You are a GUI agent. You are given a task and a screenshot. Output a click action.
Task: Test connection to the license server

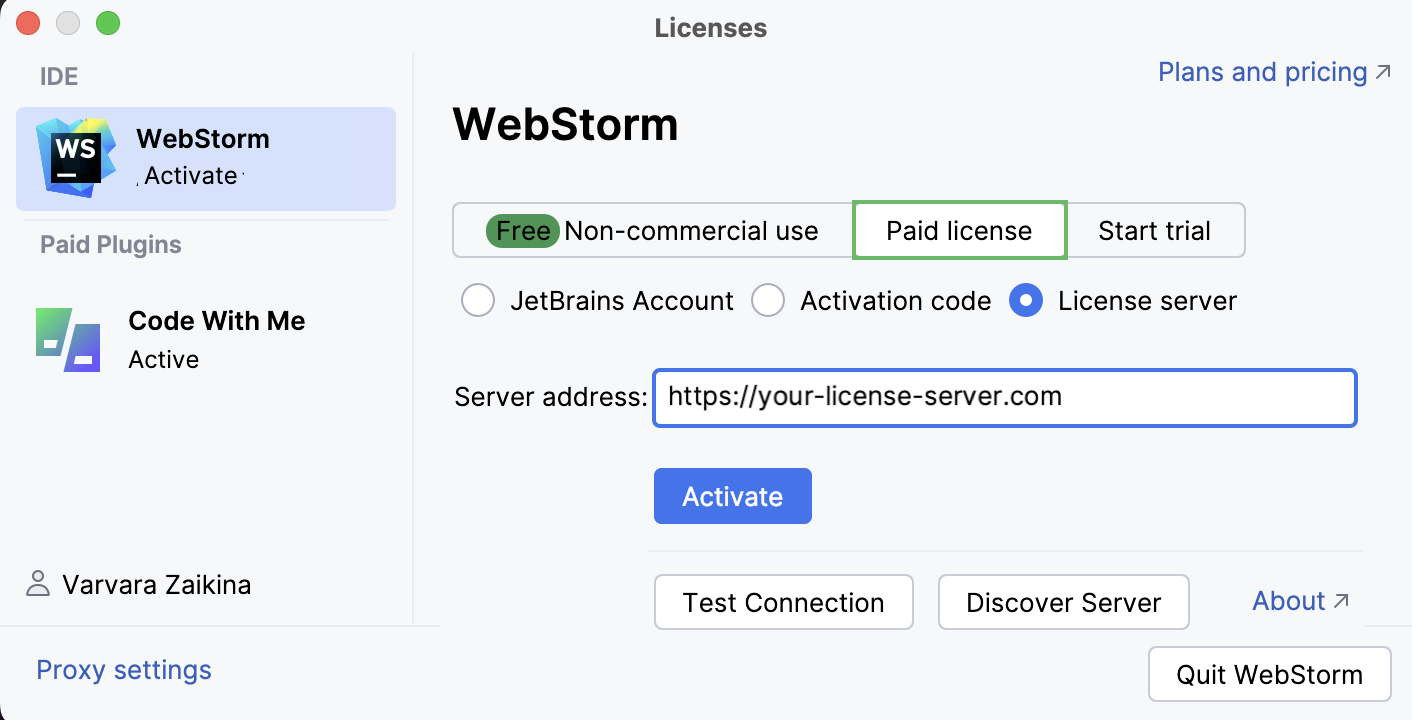[x=783, y=602]
